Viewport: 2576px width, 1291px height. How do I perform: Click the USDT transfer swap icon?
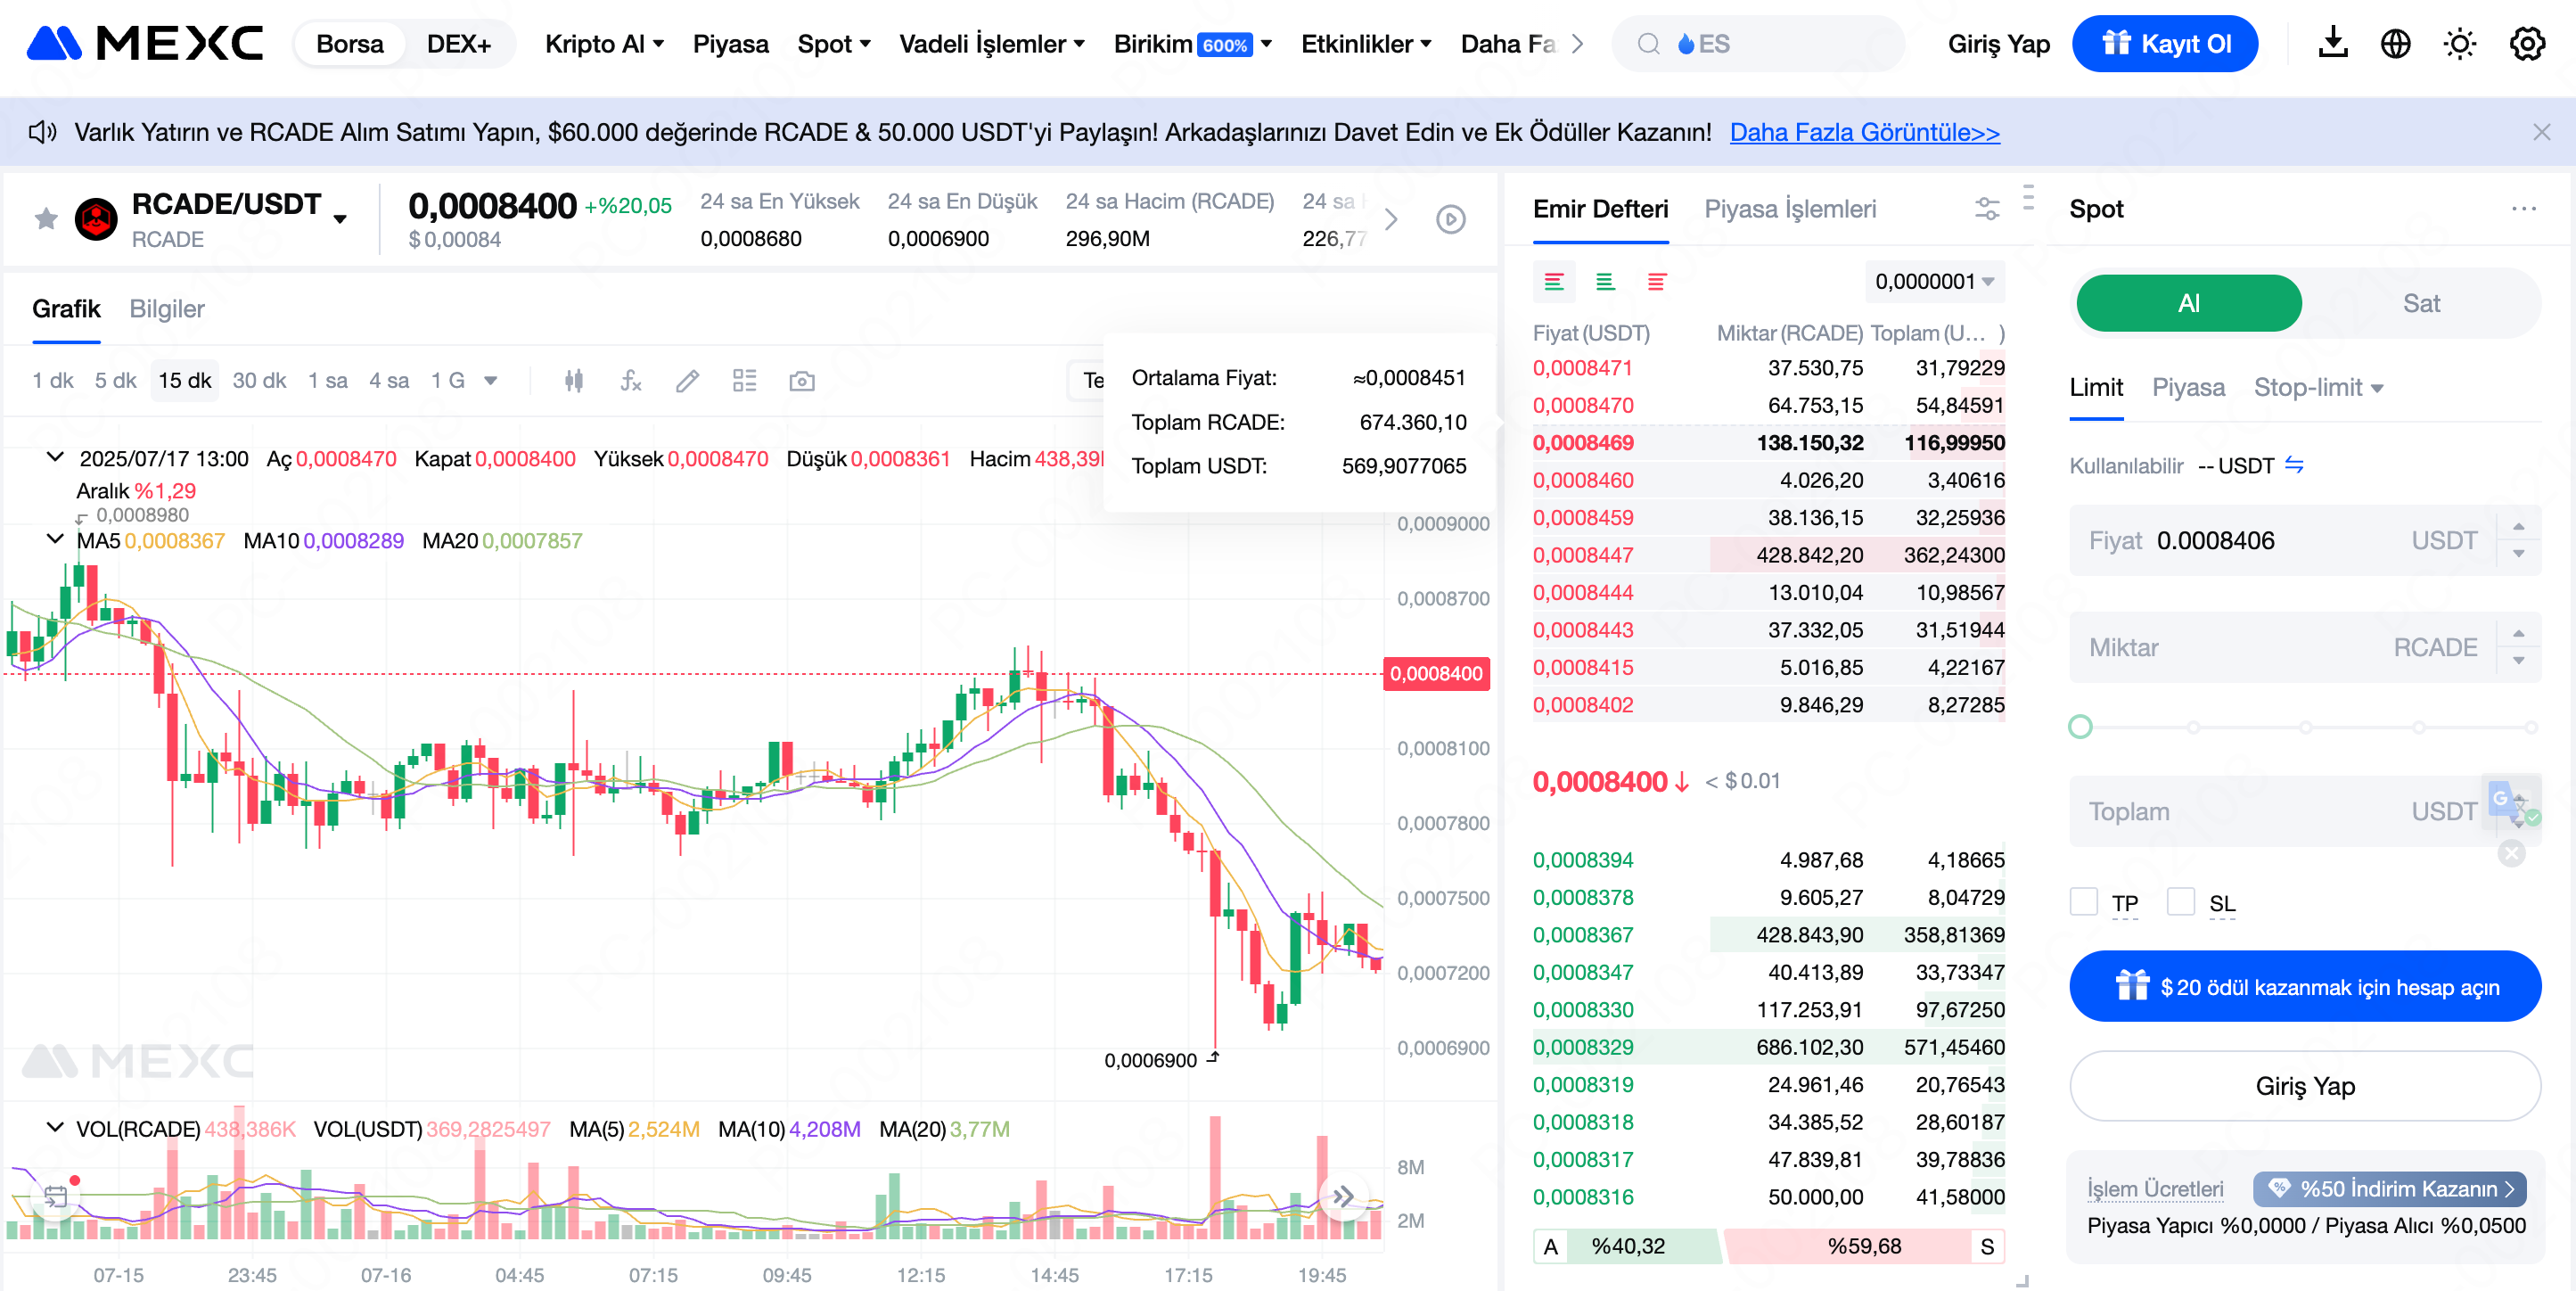pos(2295,465)
